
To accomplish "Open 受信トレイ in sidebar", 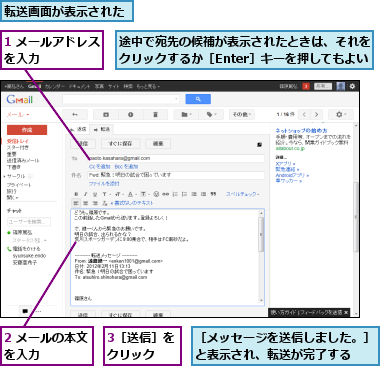I will click(18, 141).
